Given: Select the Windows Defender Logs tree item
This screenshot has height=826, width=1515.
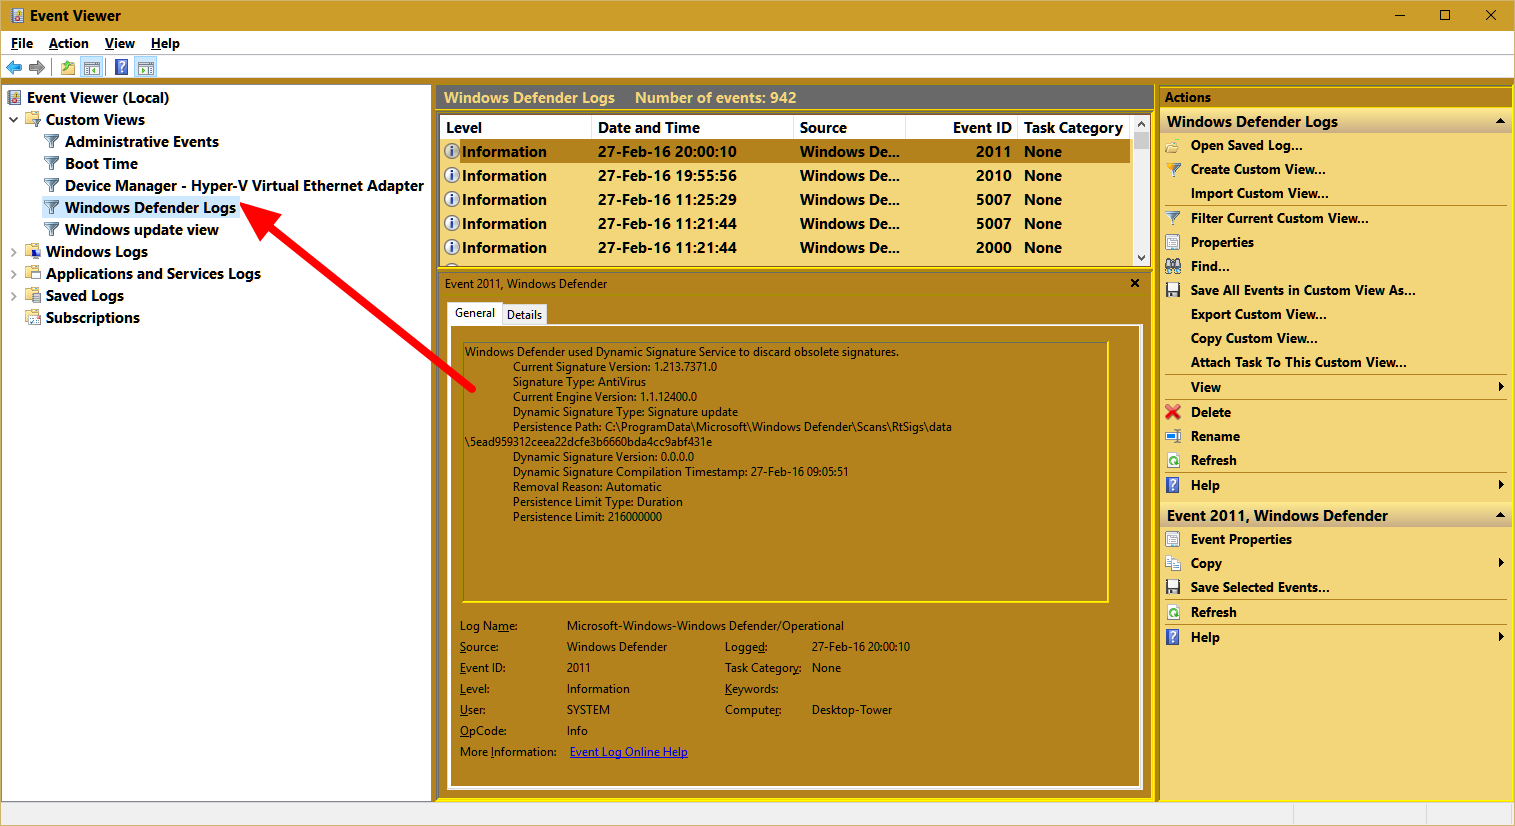Looking at the screenshot, I should click(150, 207).
